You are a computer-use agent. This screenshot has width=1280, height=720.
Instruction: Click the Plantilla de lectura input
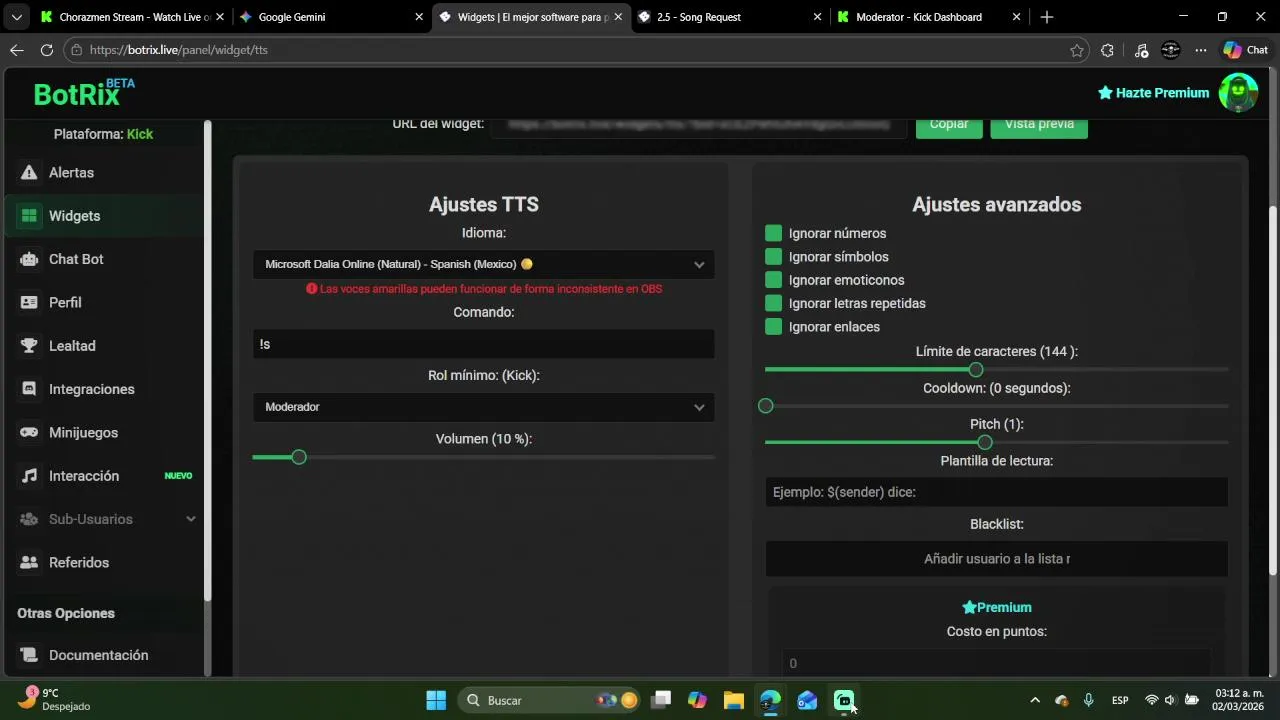[997, 492]
